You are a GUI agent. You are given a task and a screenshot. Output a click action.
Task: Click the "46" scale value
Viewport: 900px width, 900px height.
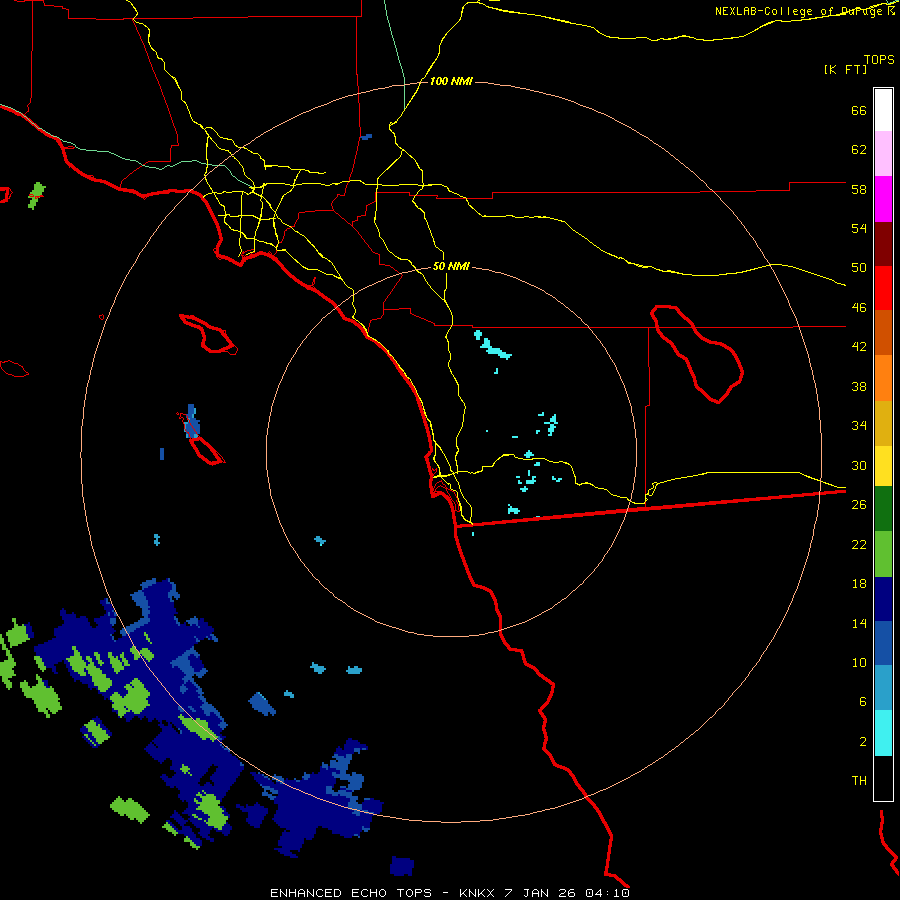[x=859, y=308]
